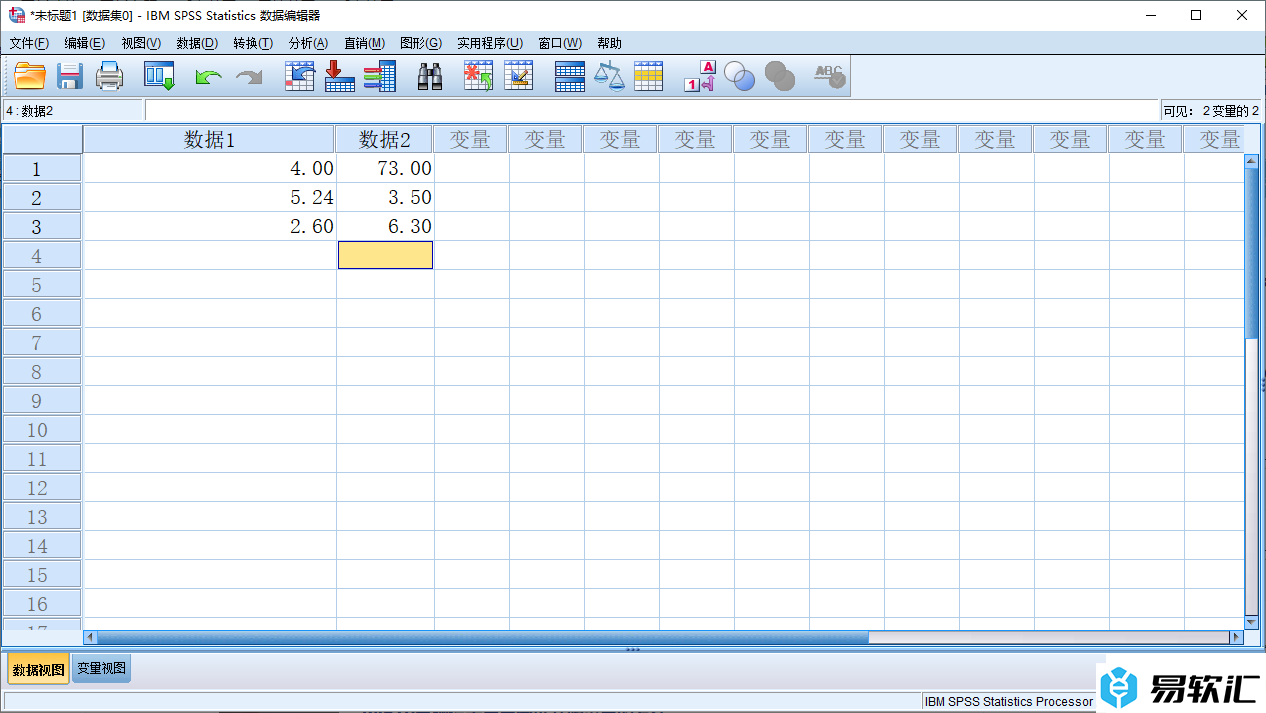Open the 实用程序(U) menu

click(x=490, y=43)
